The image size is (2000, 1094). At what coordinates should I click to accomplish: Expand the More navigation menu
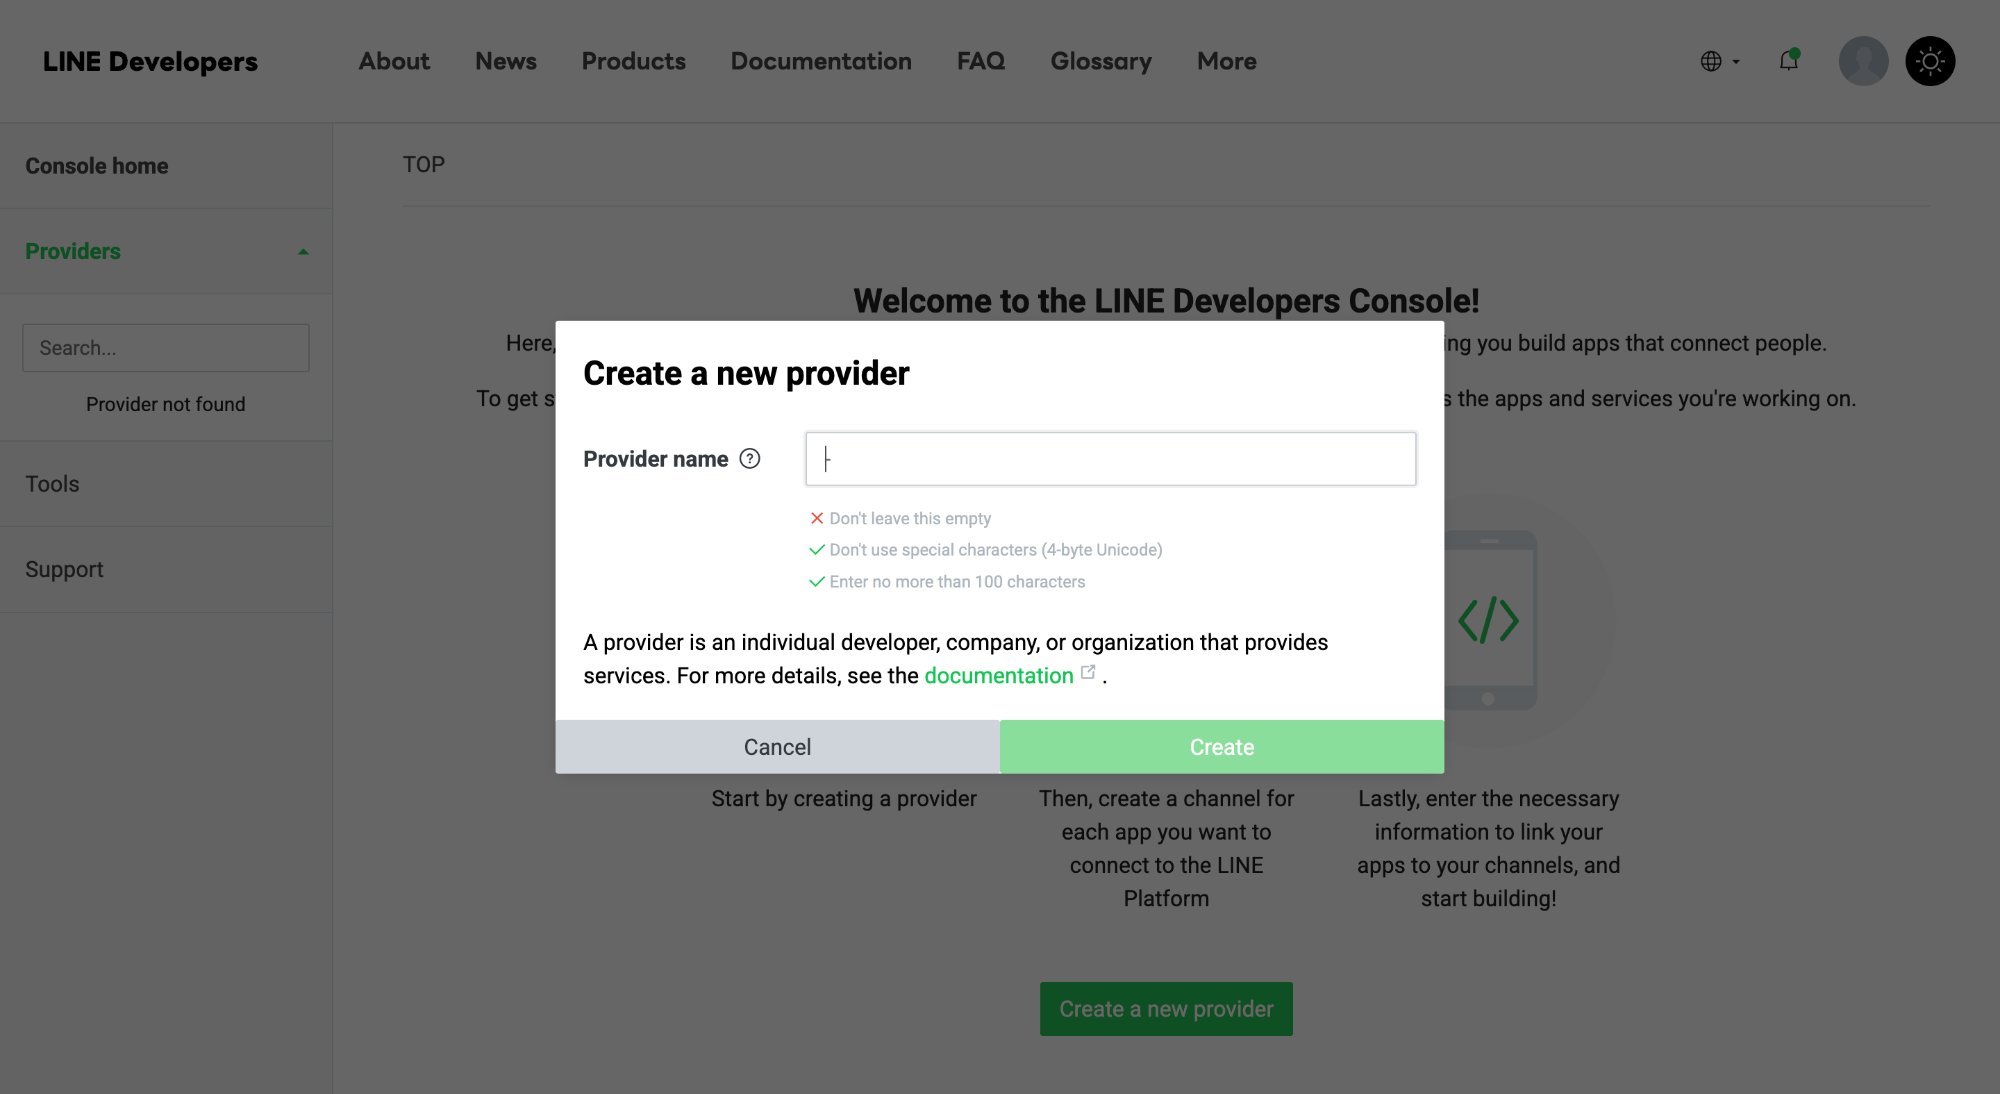coord(1226,61)
